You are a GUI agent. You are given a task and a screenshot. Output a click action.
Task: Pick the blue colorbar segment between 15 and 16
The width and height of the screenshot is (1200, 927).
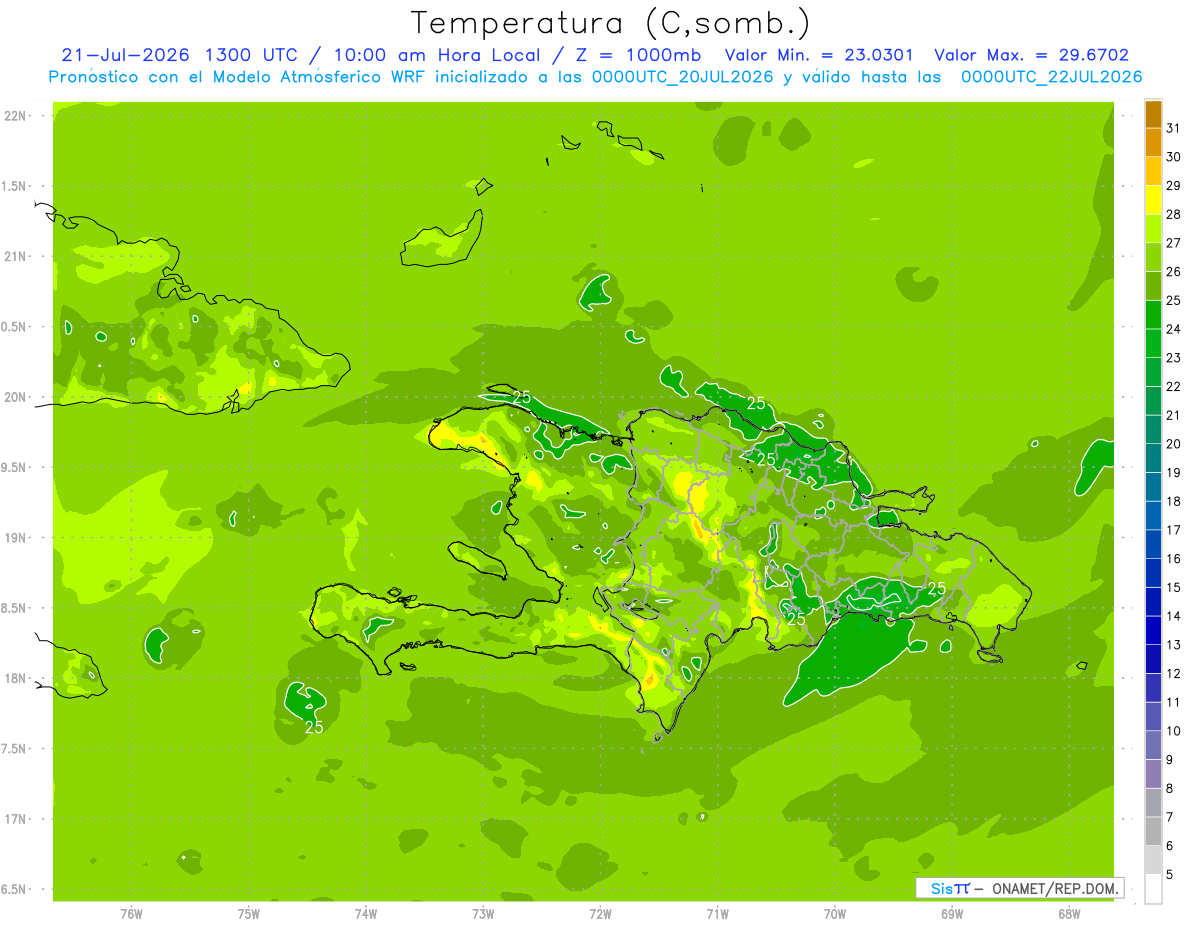[1153, 574]
